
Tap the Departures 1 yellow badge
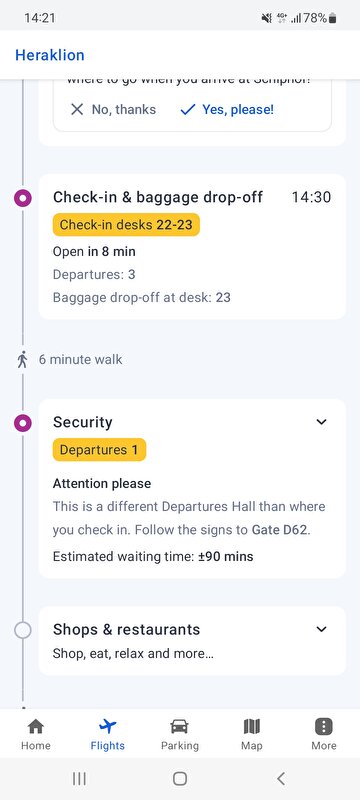[x=99, y=449]
